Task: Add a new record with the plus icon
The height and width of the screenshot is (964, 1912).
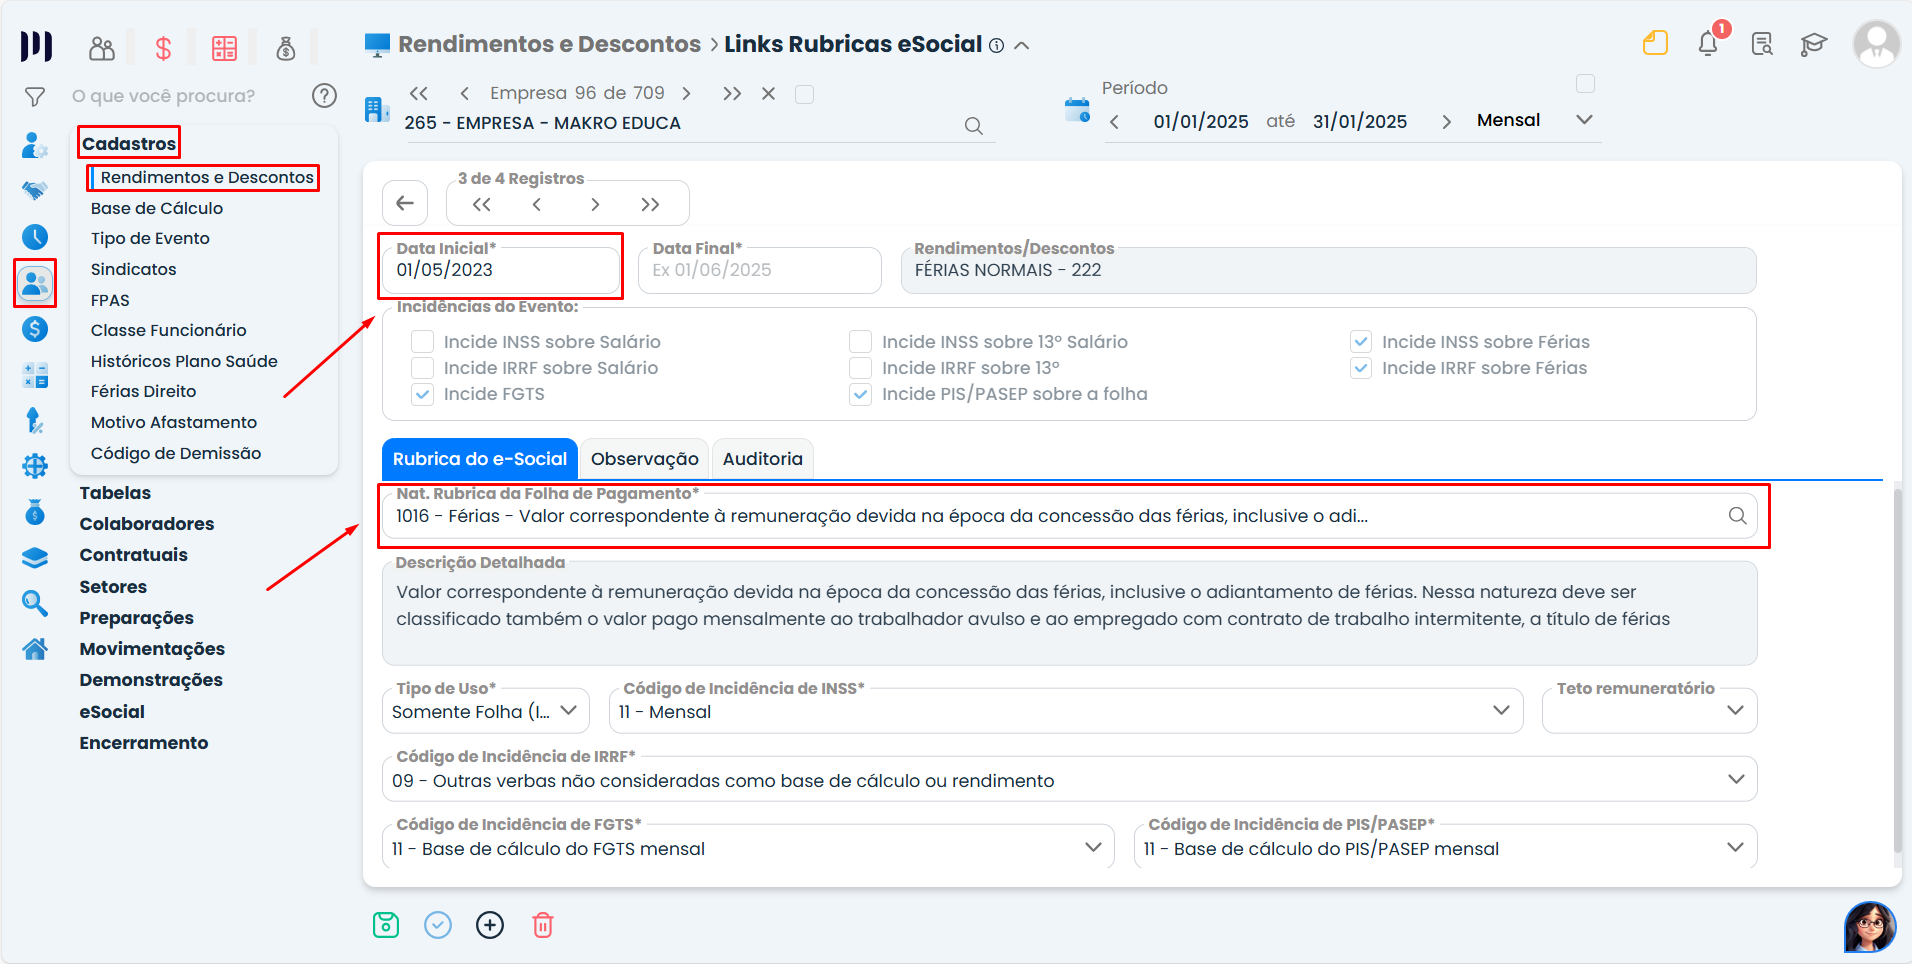Action: click(490, 925)
